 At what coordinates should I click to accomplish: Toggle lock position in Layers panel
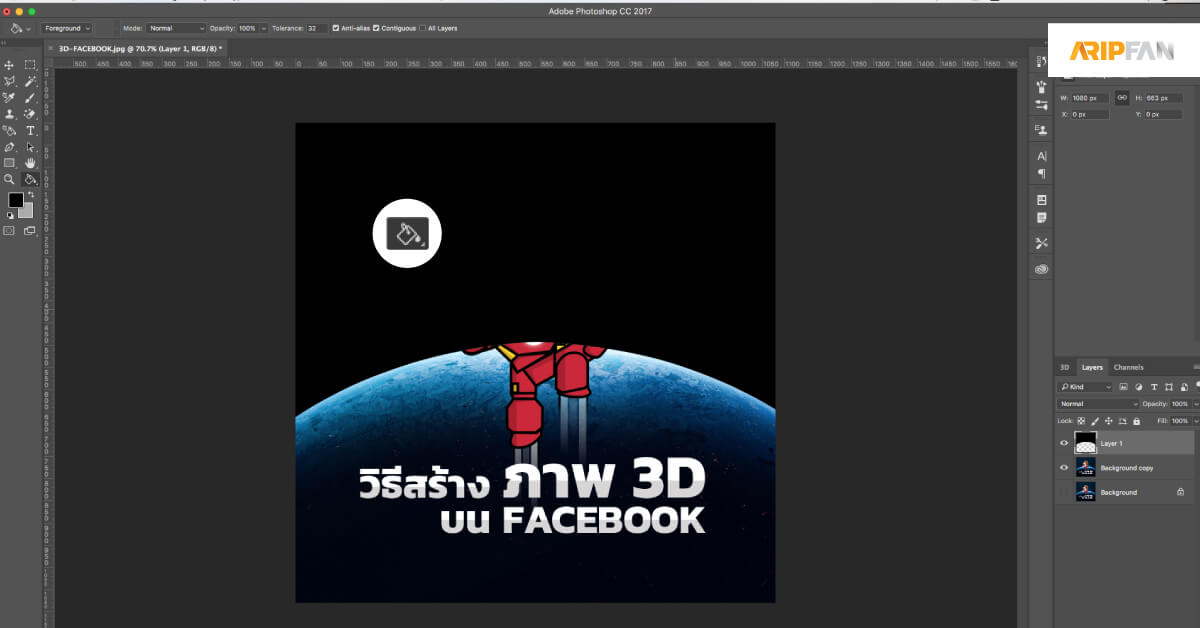pos(1108,421)
